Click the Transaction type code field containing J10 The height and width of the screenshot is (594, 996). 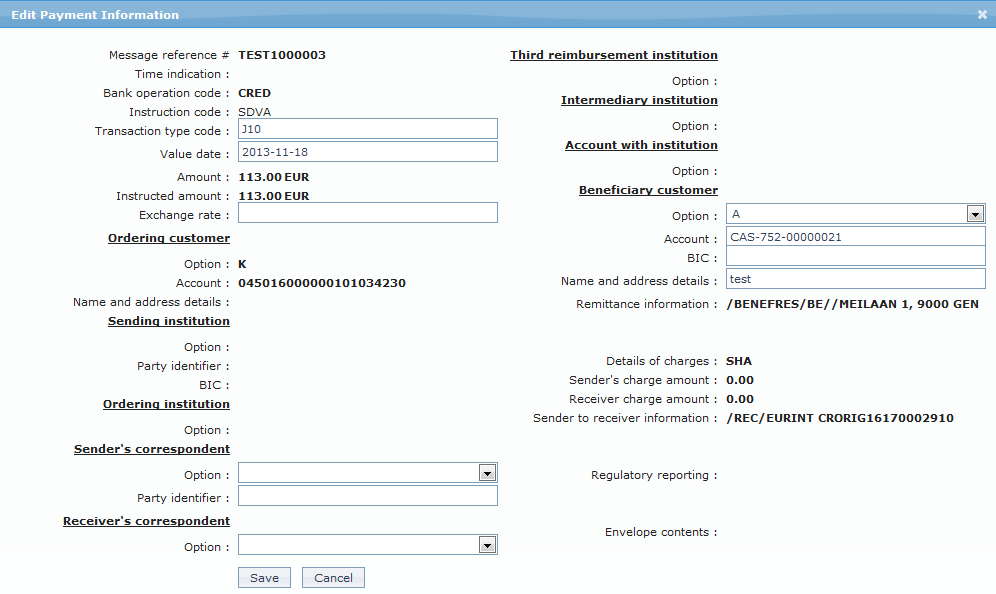tap(367, 128)
